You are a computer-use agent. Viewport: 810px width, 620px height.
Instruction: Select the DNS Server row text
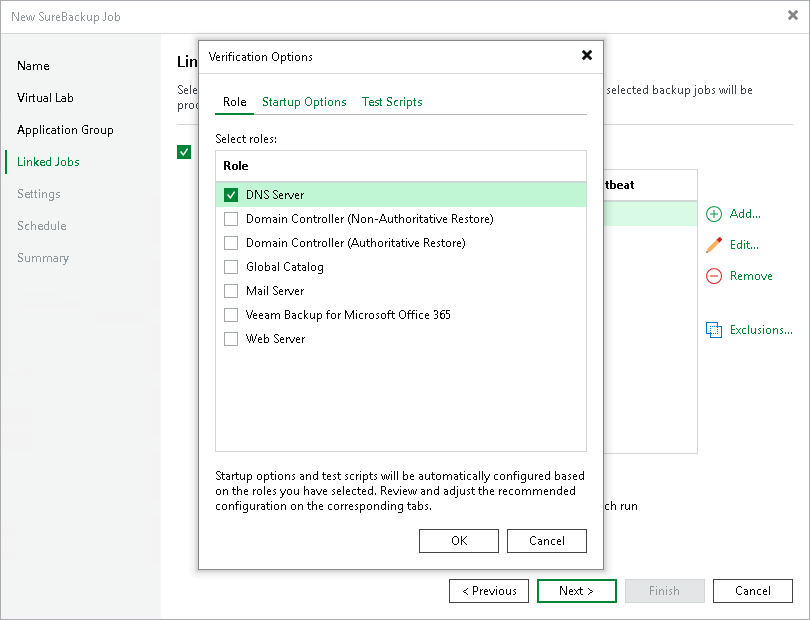pos(275,195)
